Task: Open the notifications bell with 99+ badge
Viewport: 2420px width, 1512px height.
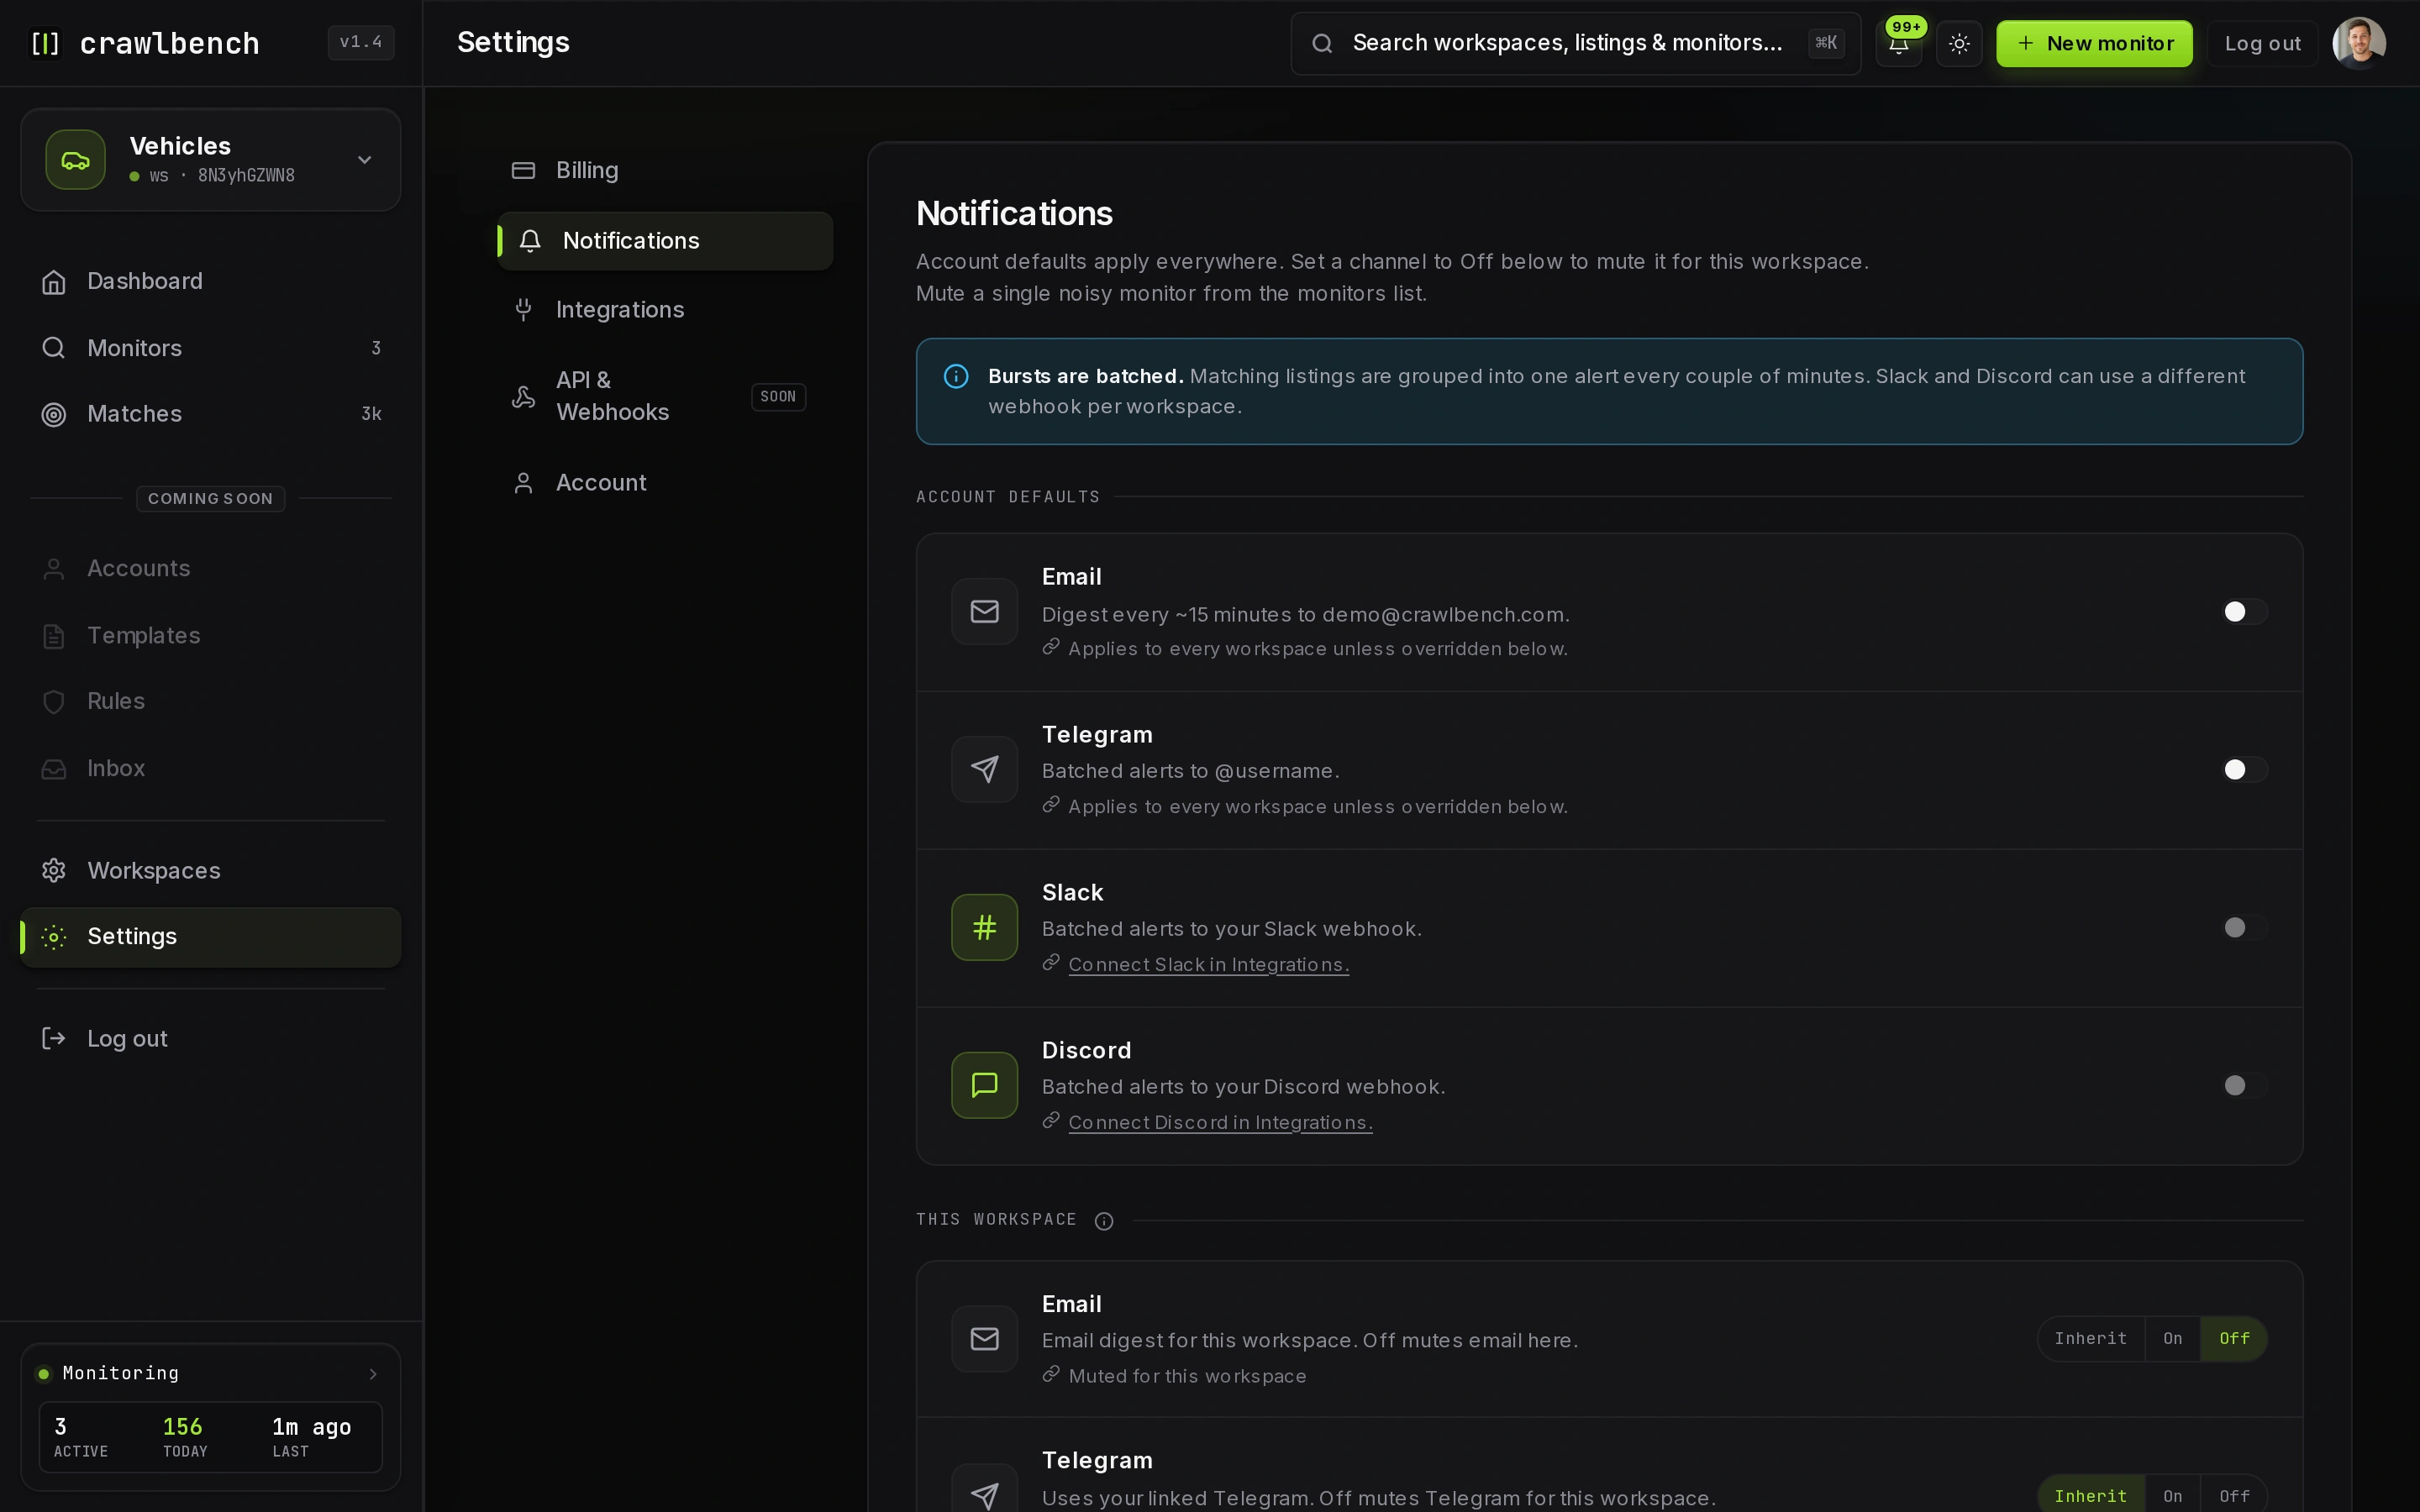Action: [1898, 44]
